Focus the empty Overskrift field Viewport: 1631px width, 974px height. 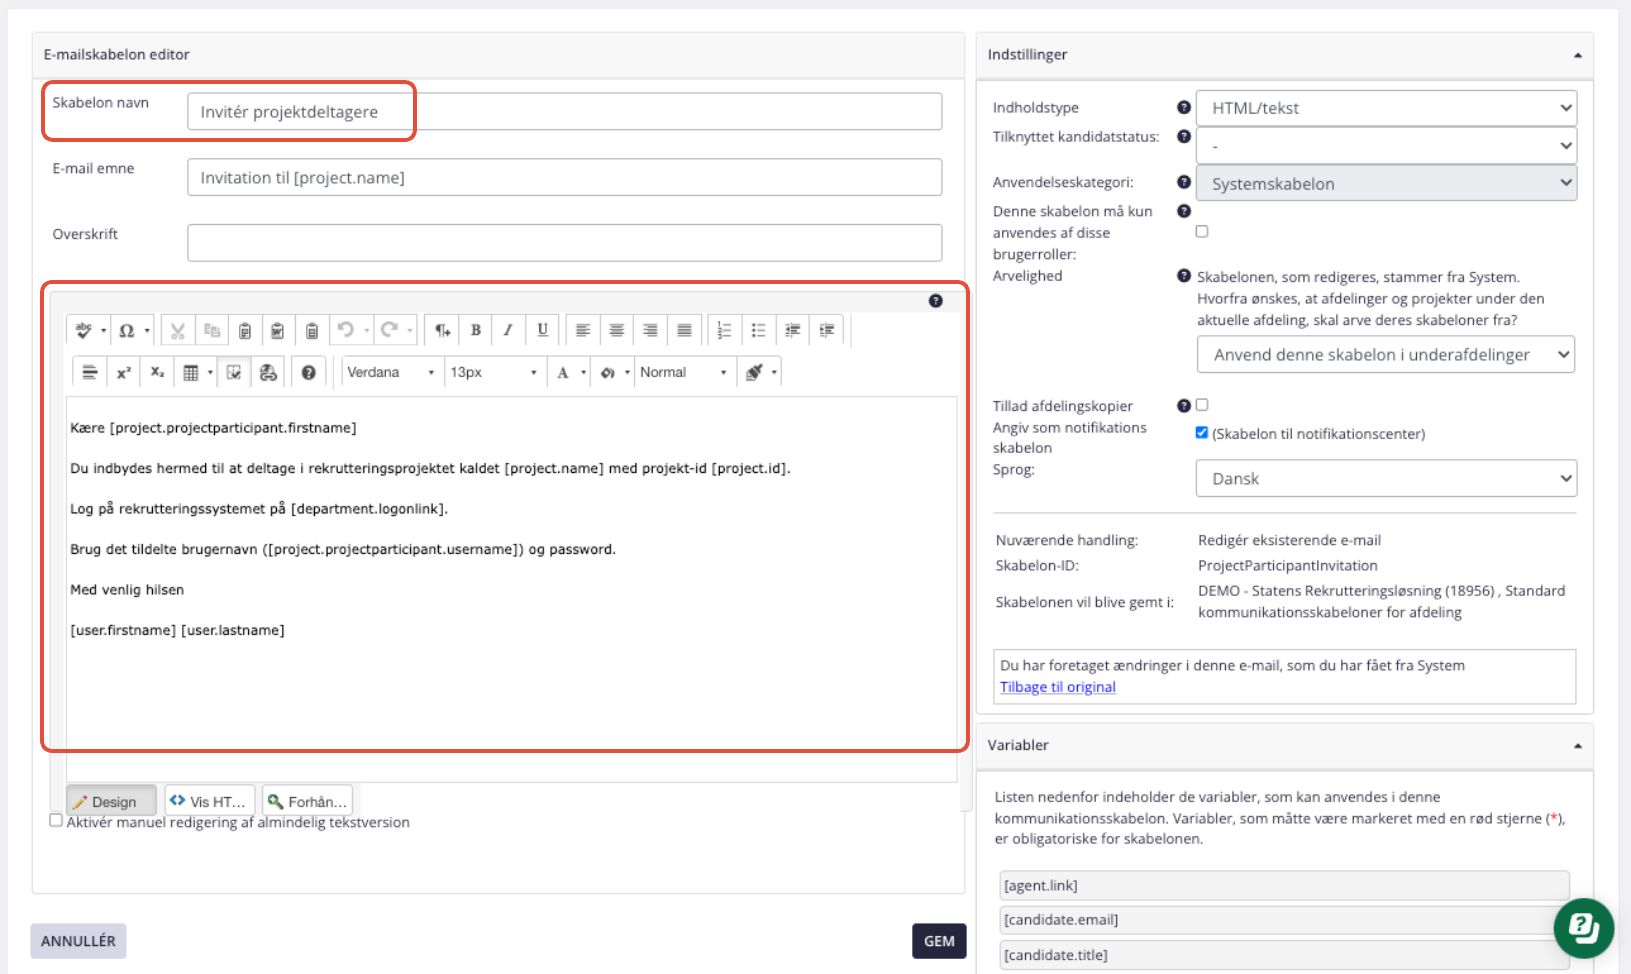click(x=564, y=243)
